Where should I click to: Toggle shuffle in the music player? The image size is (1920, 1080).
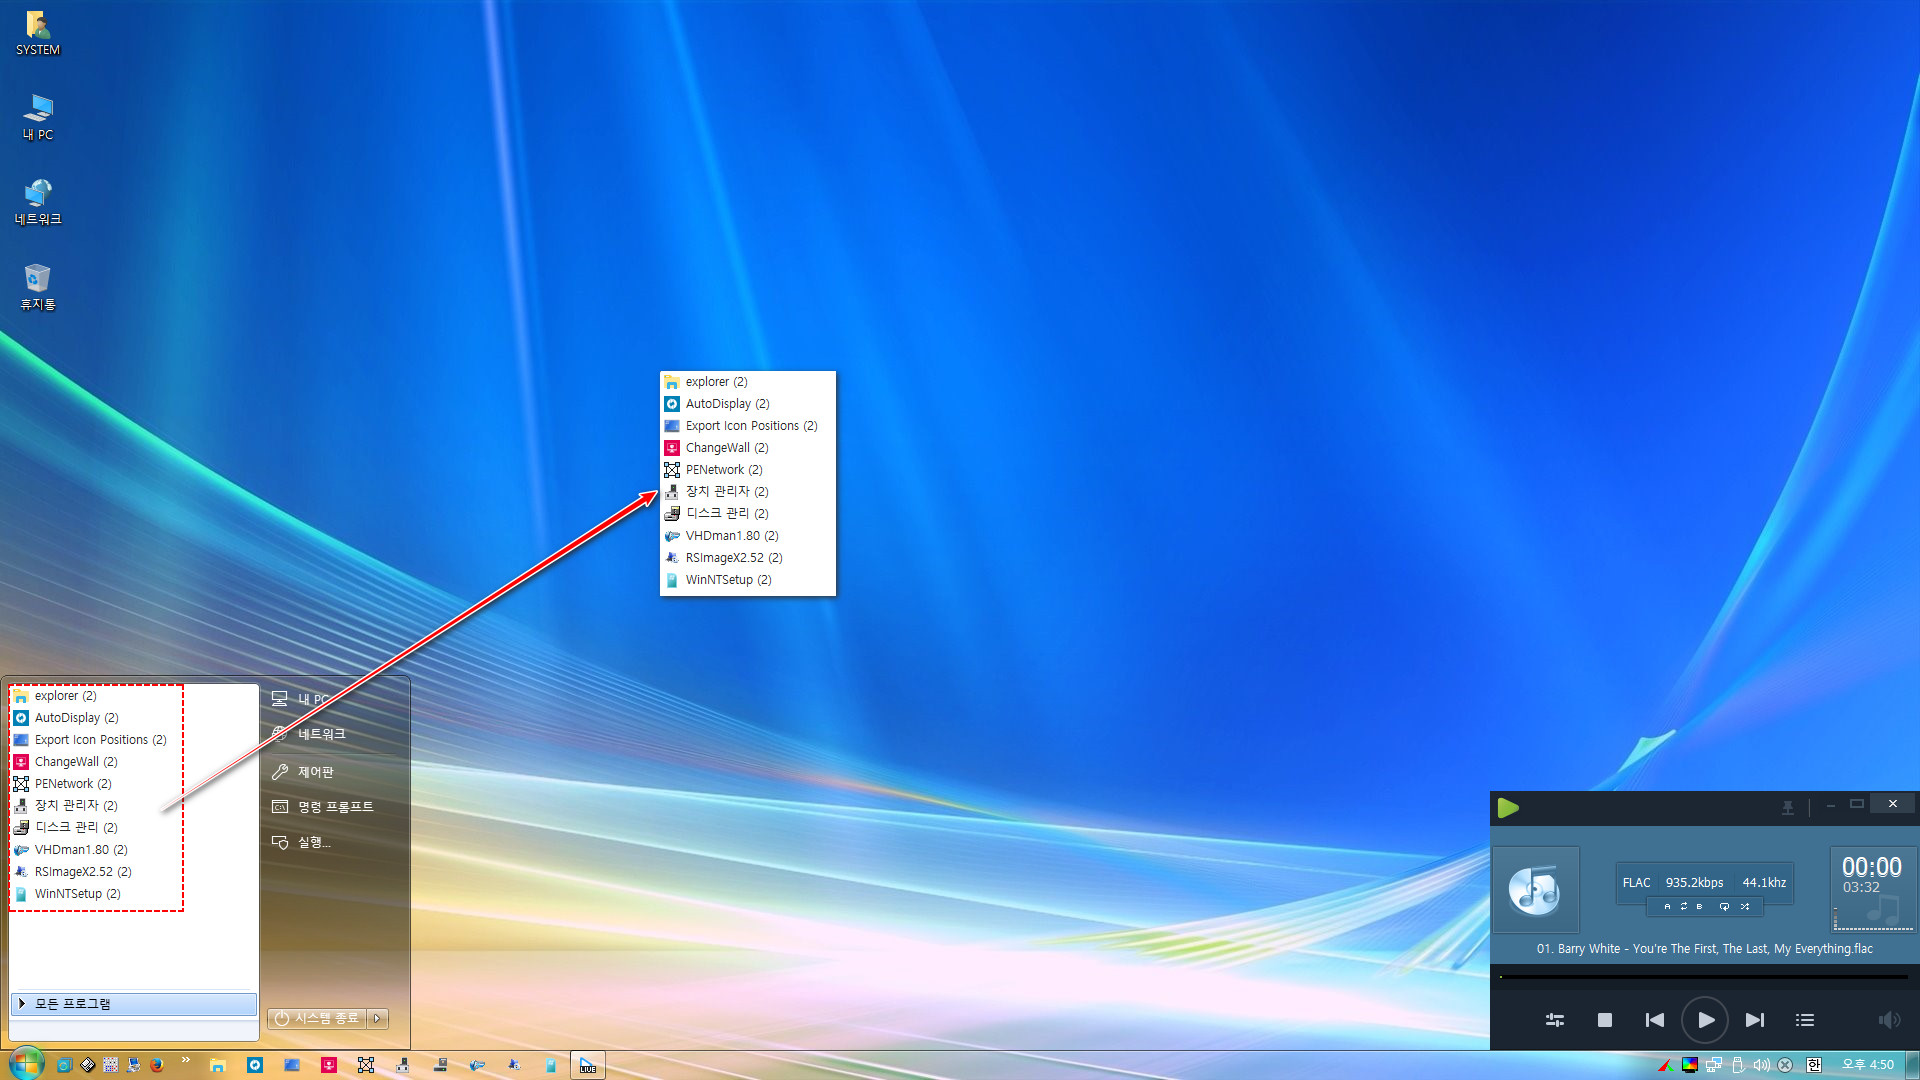pos(1745,906)
